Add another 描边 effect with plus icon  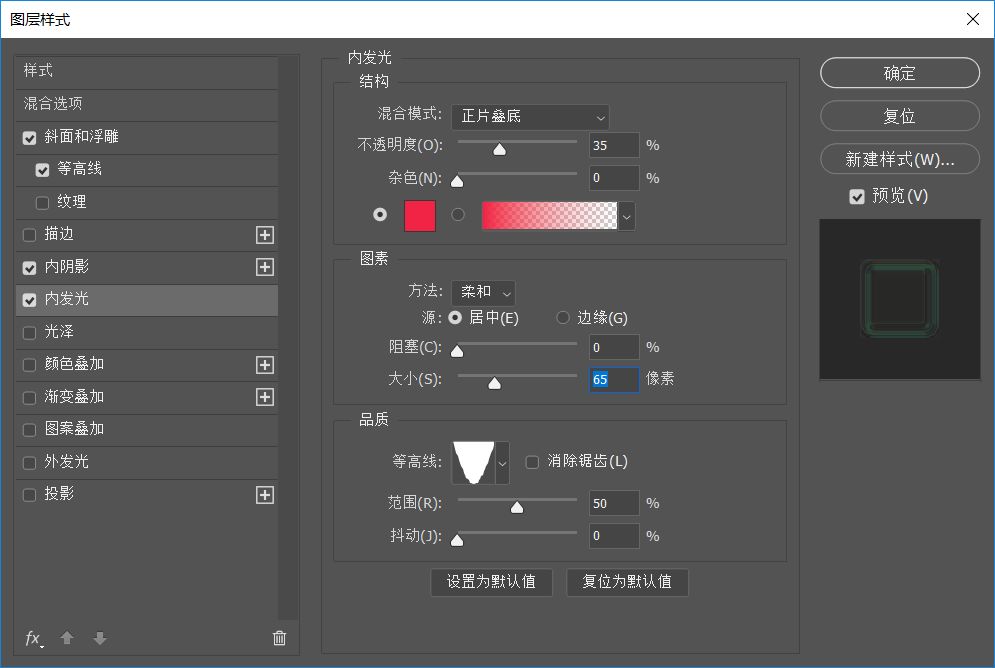pos(264,235)
